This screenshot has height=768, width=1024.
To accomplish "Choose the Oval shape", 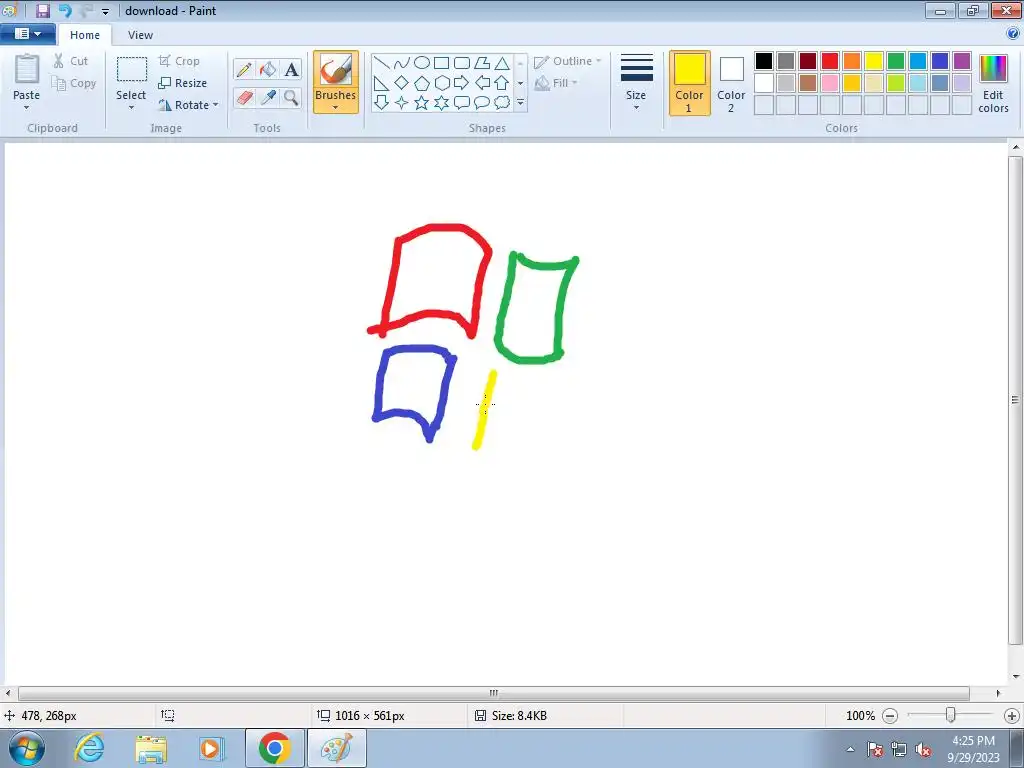I will 422,63.
